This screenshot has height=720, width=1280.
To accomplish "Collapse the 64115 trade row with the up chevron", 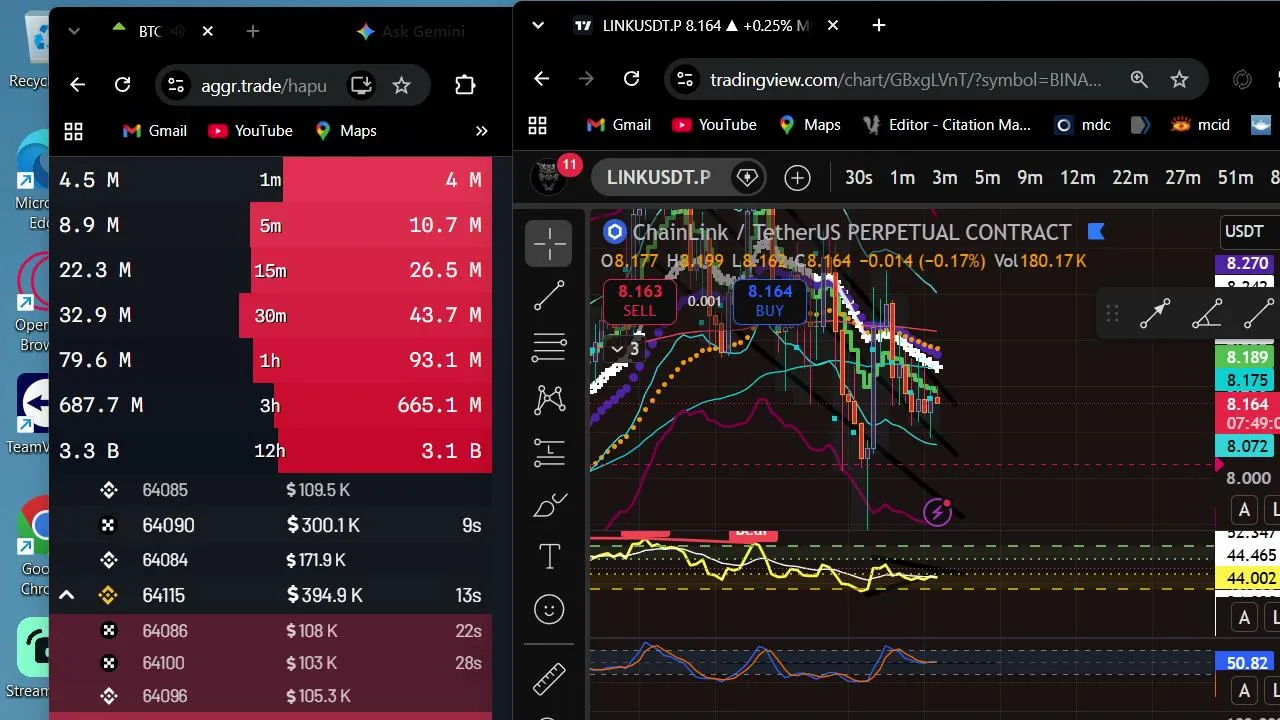I will click(x=66, y=596).
